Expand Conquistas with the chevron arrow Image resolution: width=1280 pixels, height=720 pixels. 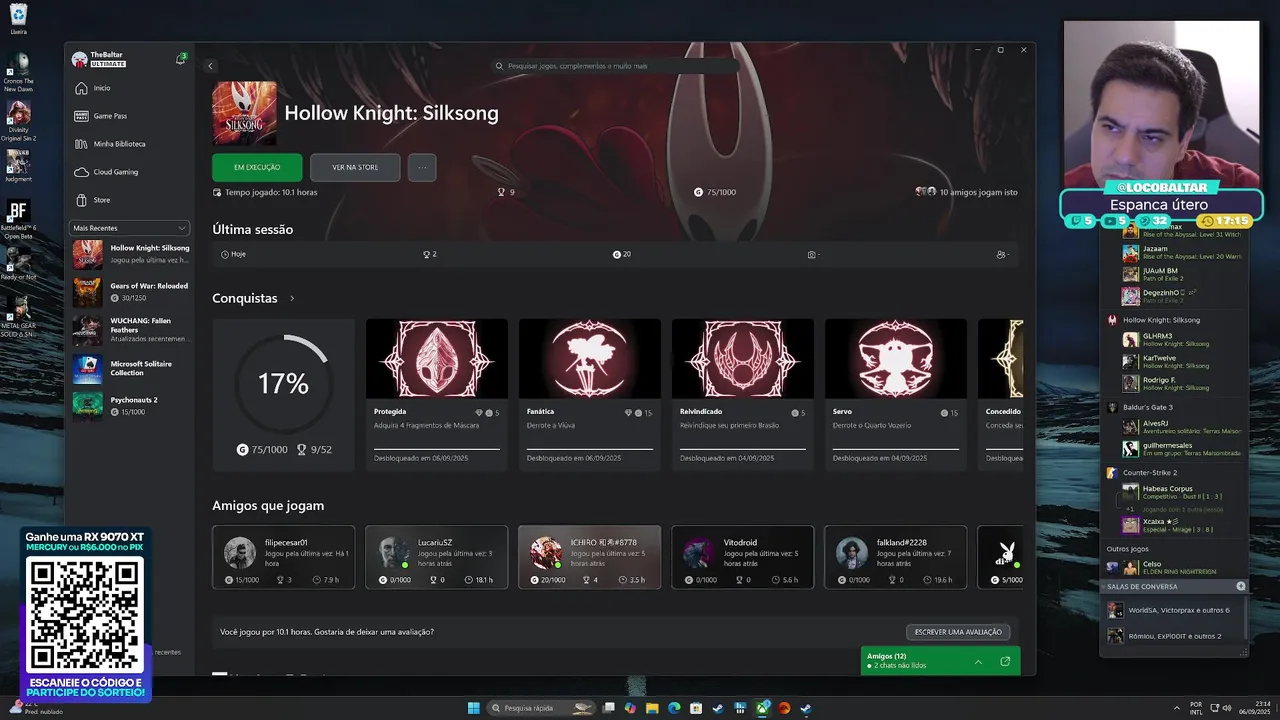292,298
